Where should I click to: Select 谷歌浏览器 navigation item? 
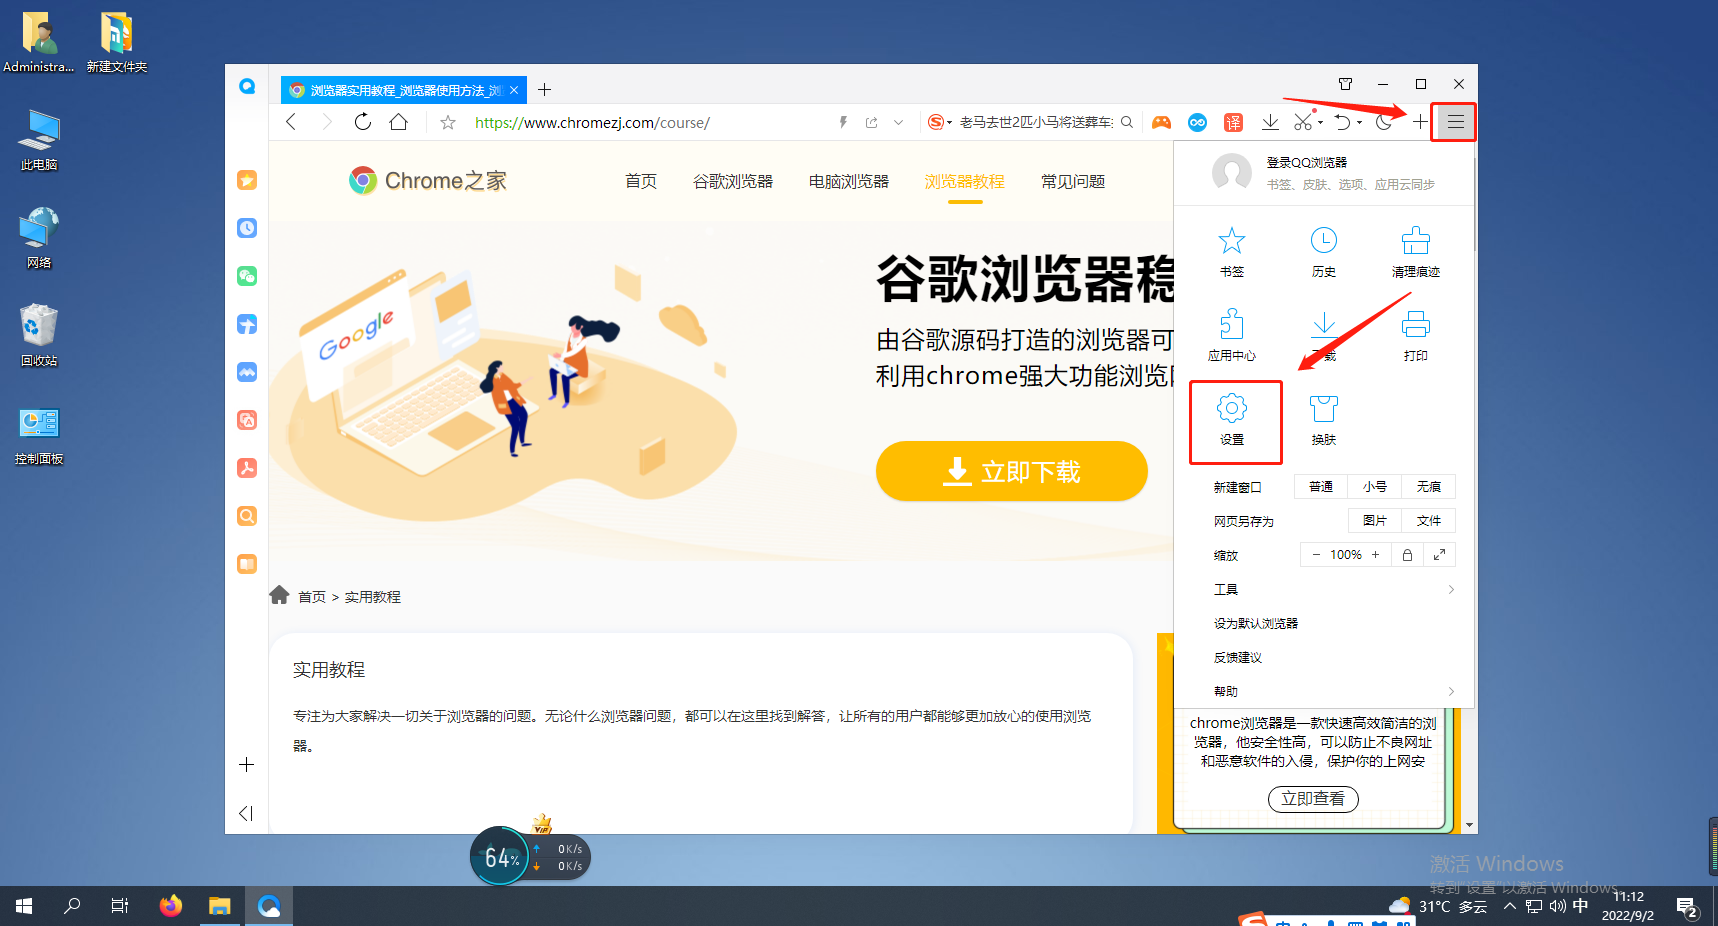(x=733, y=181)
